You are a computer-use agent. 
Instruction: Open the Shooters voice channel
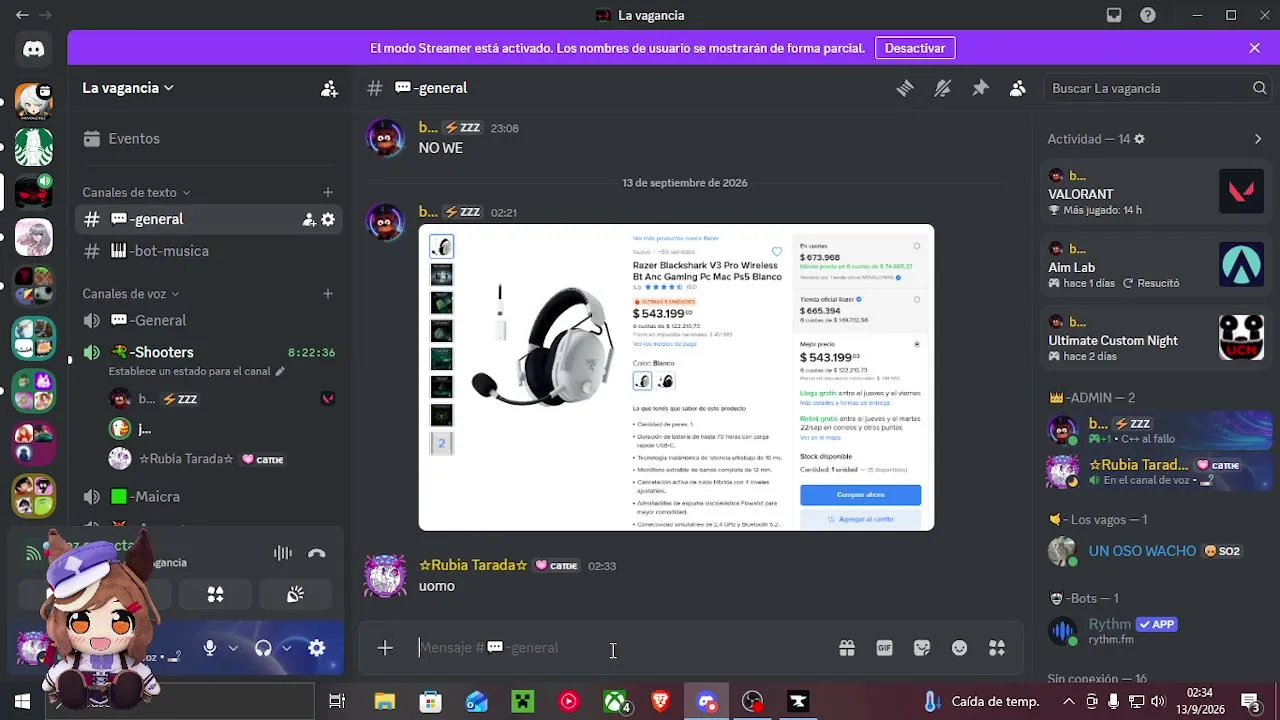coord(209,352)
